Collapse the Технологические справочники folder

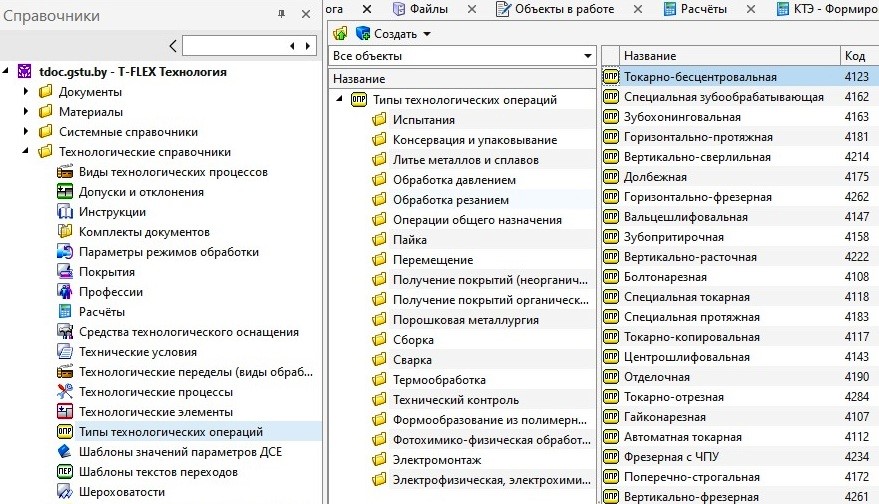[x=26, y=151]
